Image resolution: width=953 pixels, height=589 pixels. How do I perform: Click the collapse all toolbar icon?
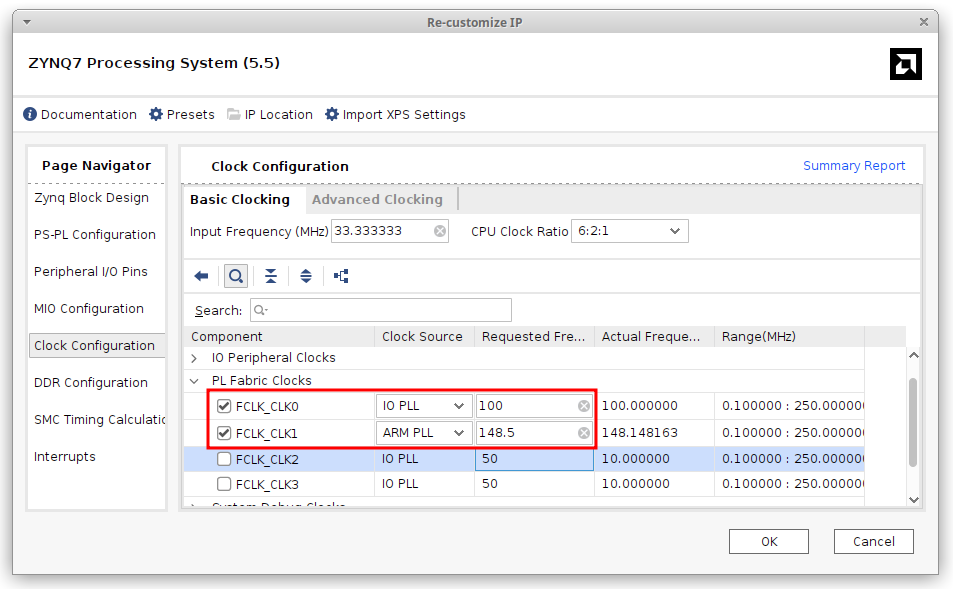[270, 276]
